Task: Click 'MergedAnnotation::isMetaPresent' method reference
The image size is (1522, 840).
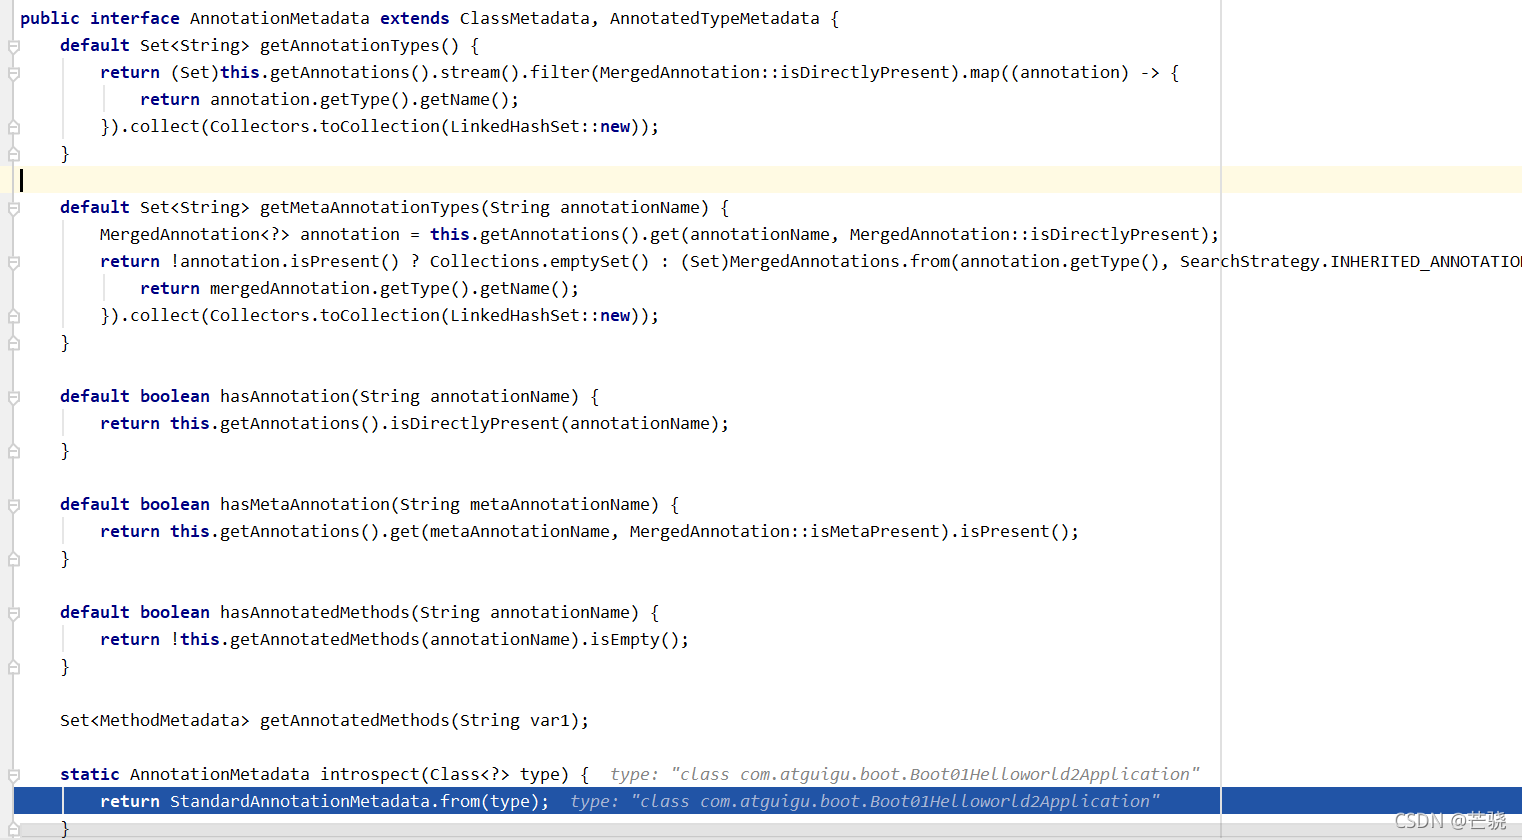Action: (785, 531)
